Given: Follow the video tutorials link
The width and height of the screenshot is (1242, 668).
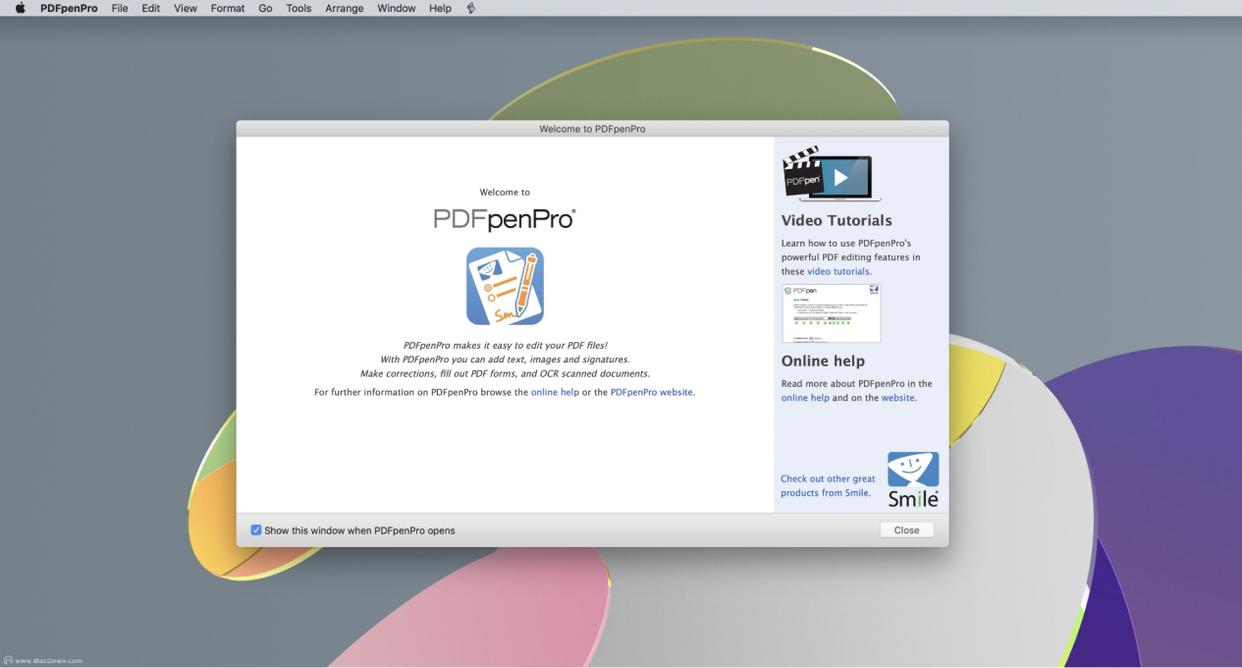Looking at the screenshot, I should [x=838, y=271].
